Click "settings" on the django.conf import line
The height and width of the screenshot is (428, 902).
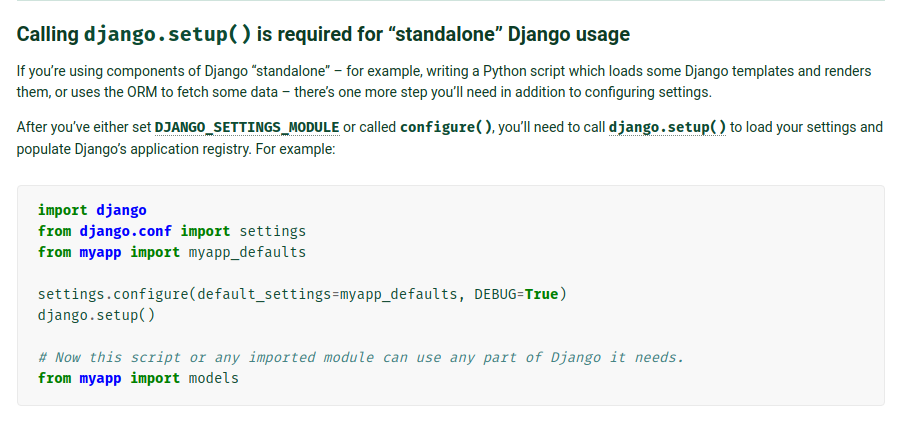(x=273, y=231)
